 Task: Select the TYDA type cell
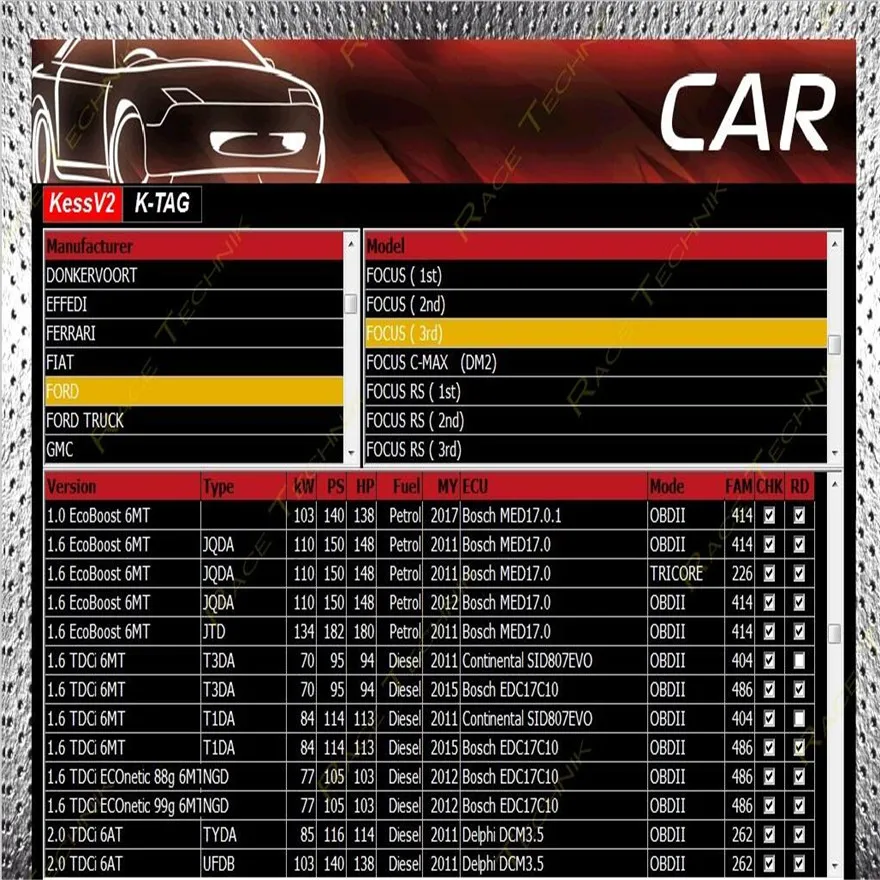point(244,835)
